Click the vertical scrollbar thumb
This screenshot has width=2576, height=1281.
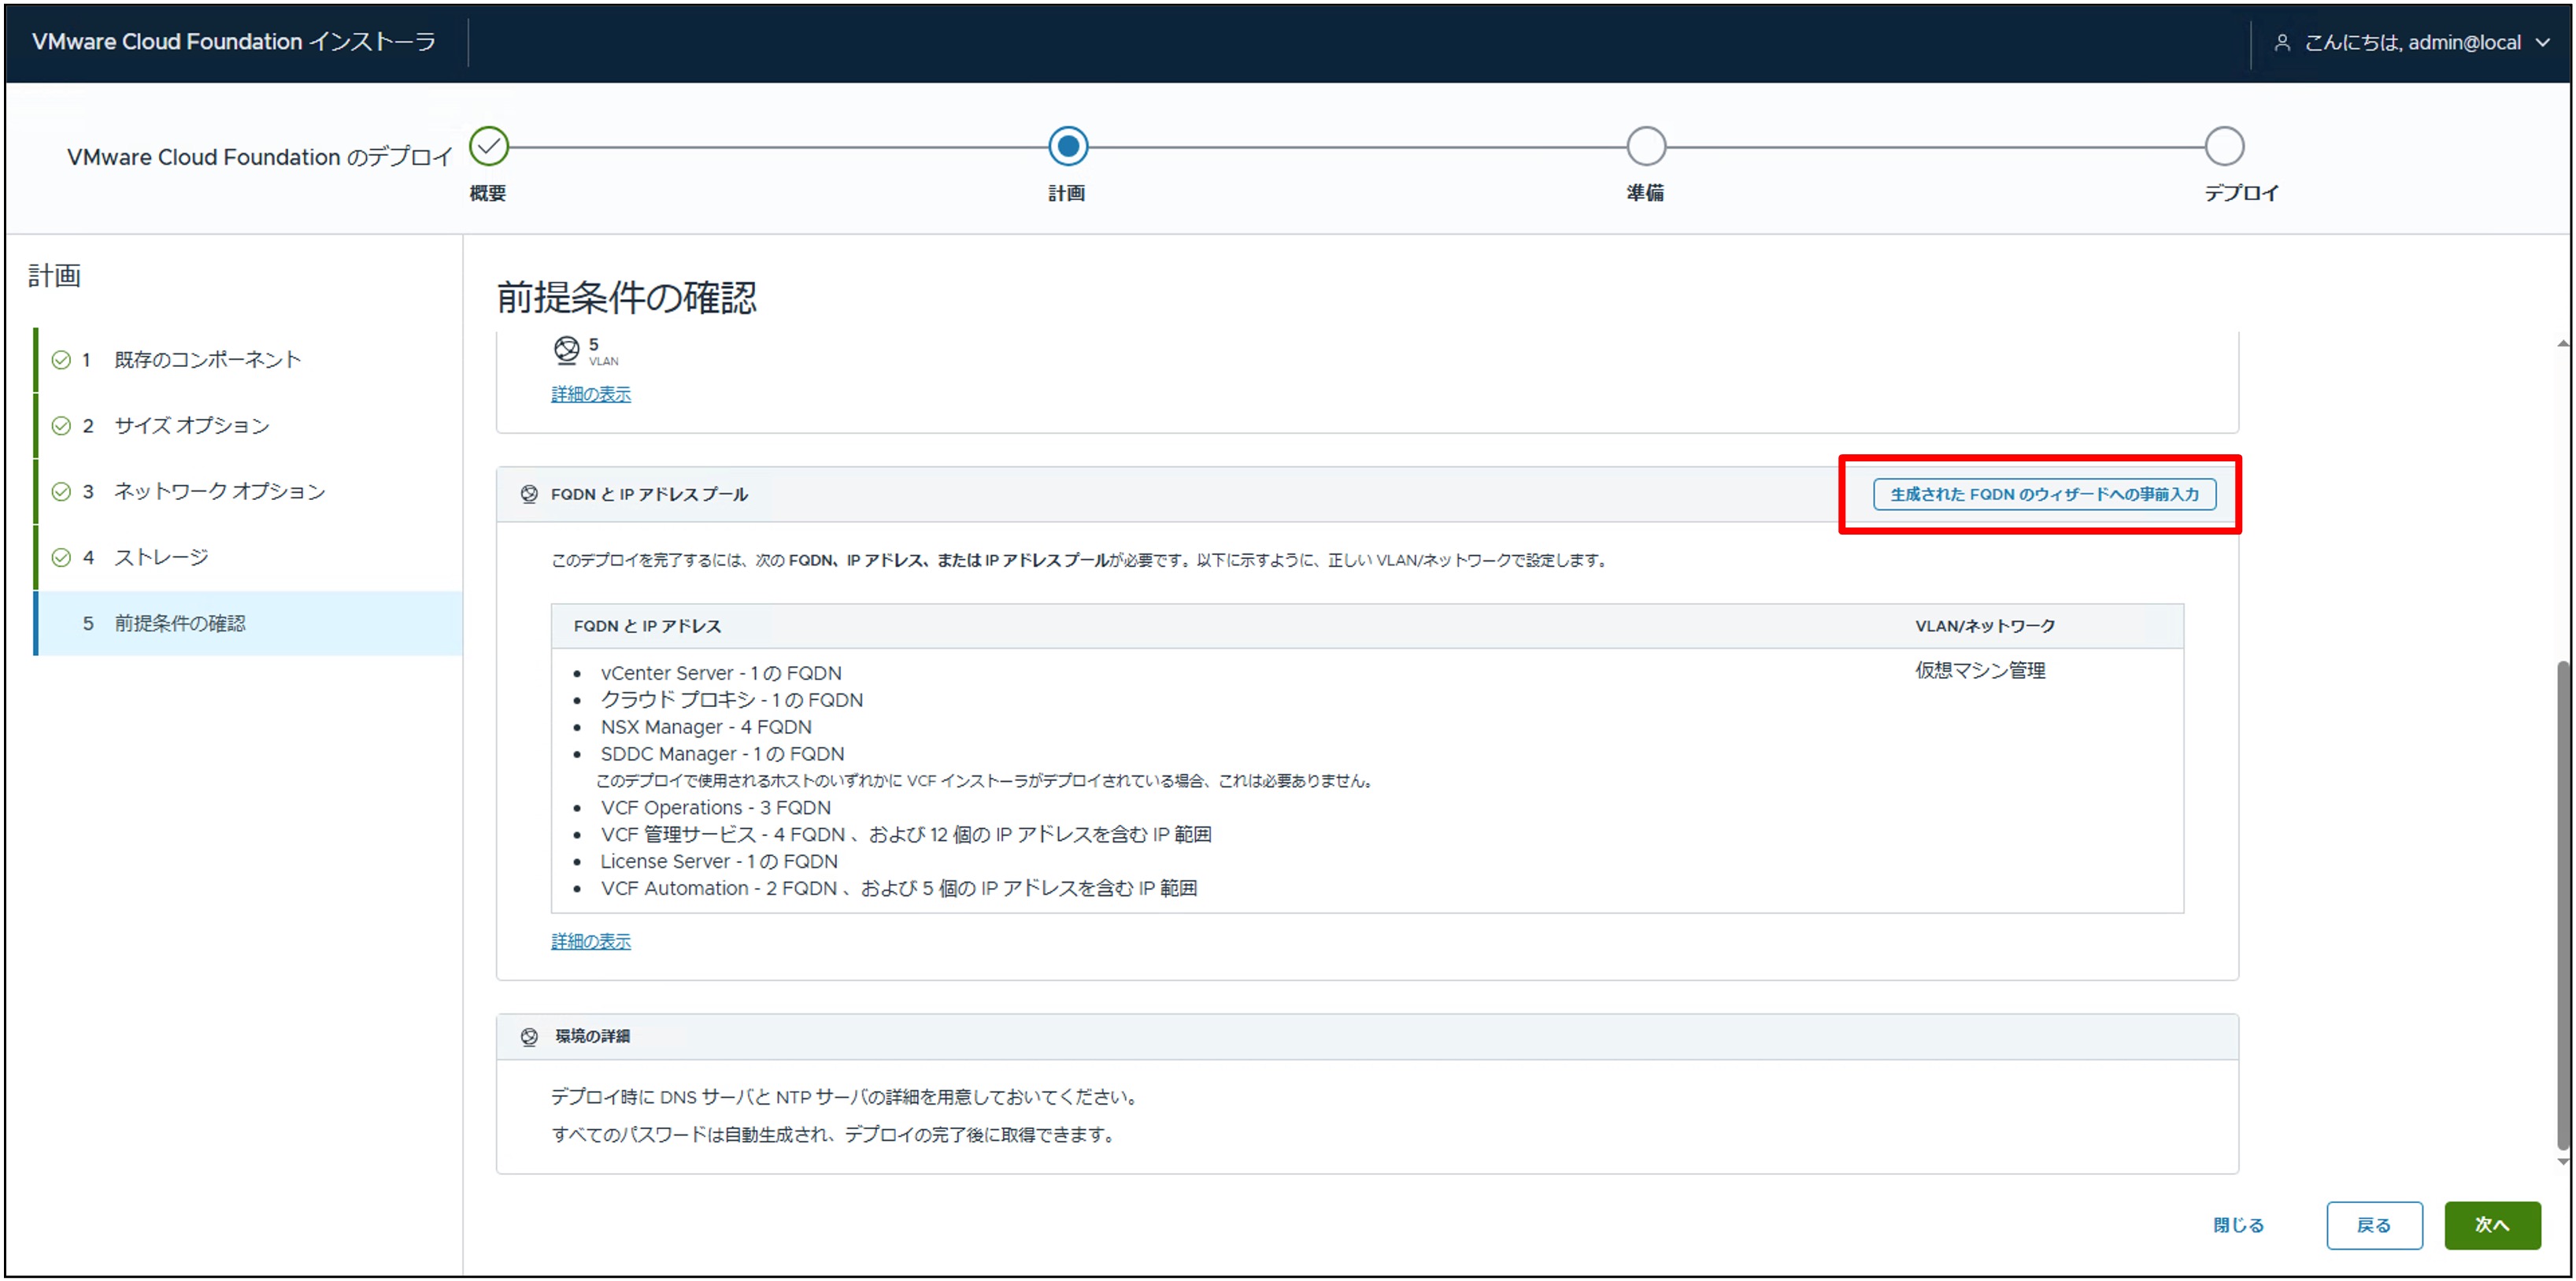[2562, 905]
